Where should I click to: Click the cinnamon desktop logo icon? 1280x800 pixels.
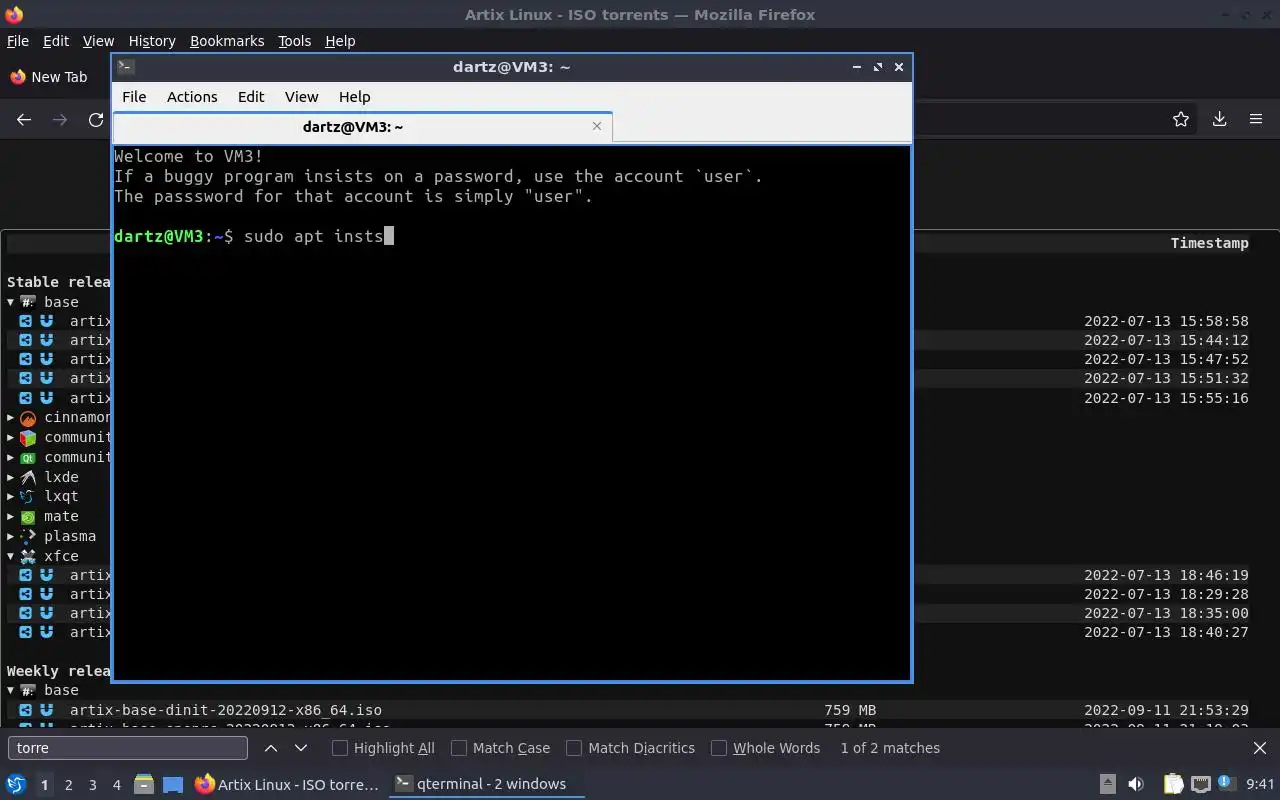click(x=28, y=418)
